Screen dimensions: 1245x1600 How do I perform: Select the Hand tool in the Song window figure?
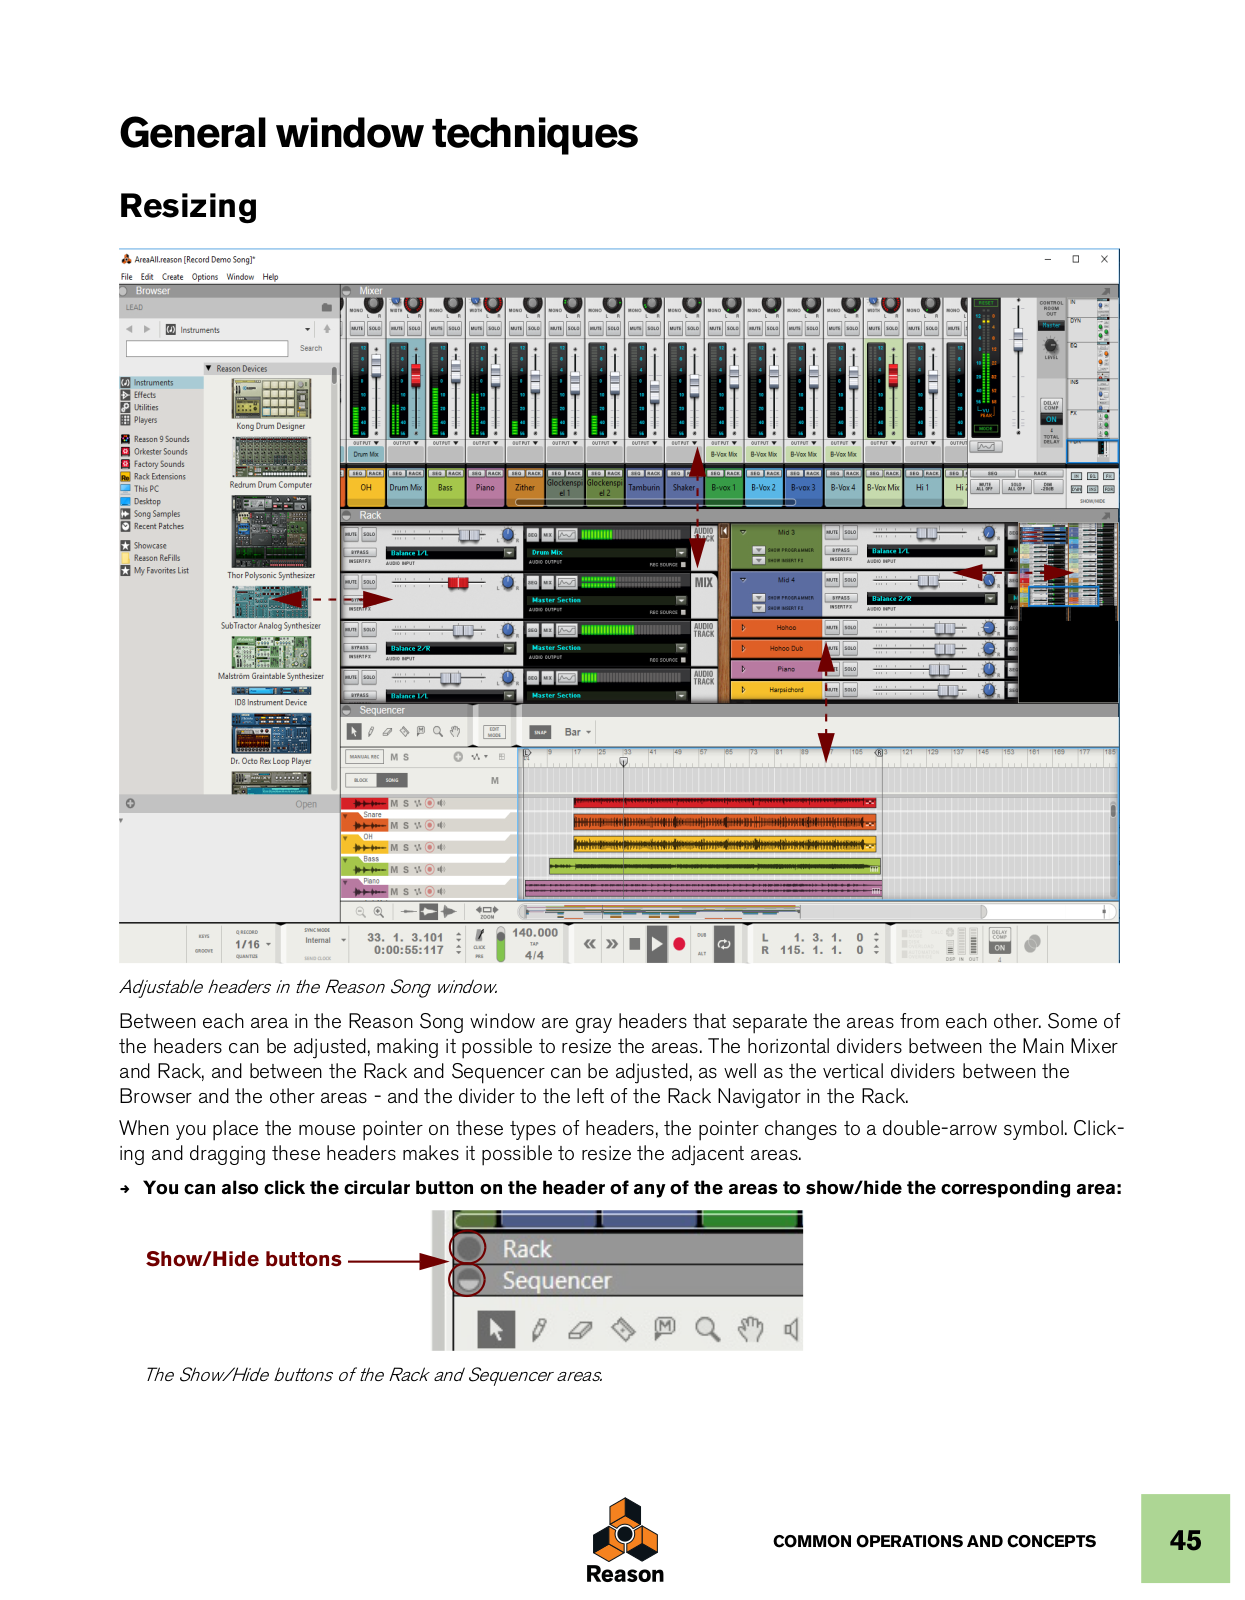pos(455,732)
